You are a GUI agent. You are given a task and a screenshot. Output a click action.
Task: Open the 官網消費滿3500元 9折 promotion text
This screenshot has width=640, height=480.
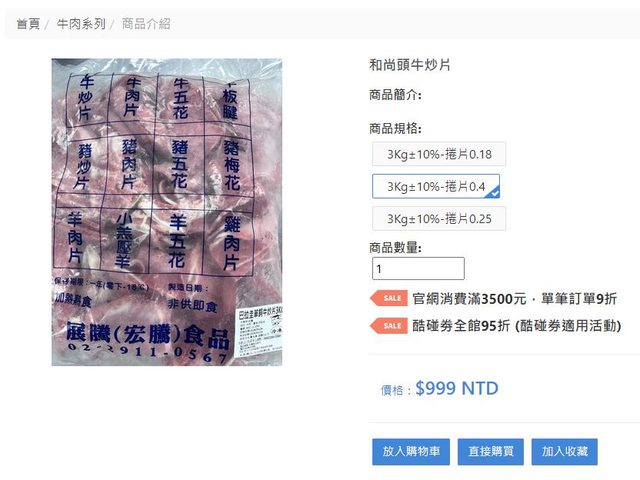click(x=514, y=298)
